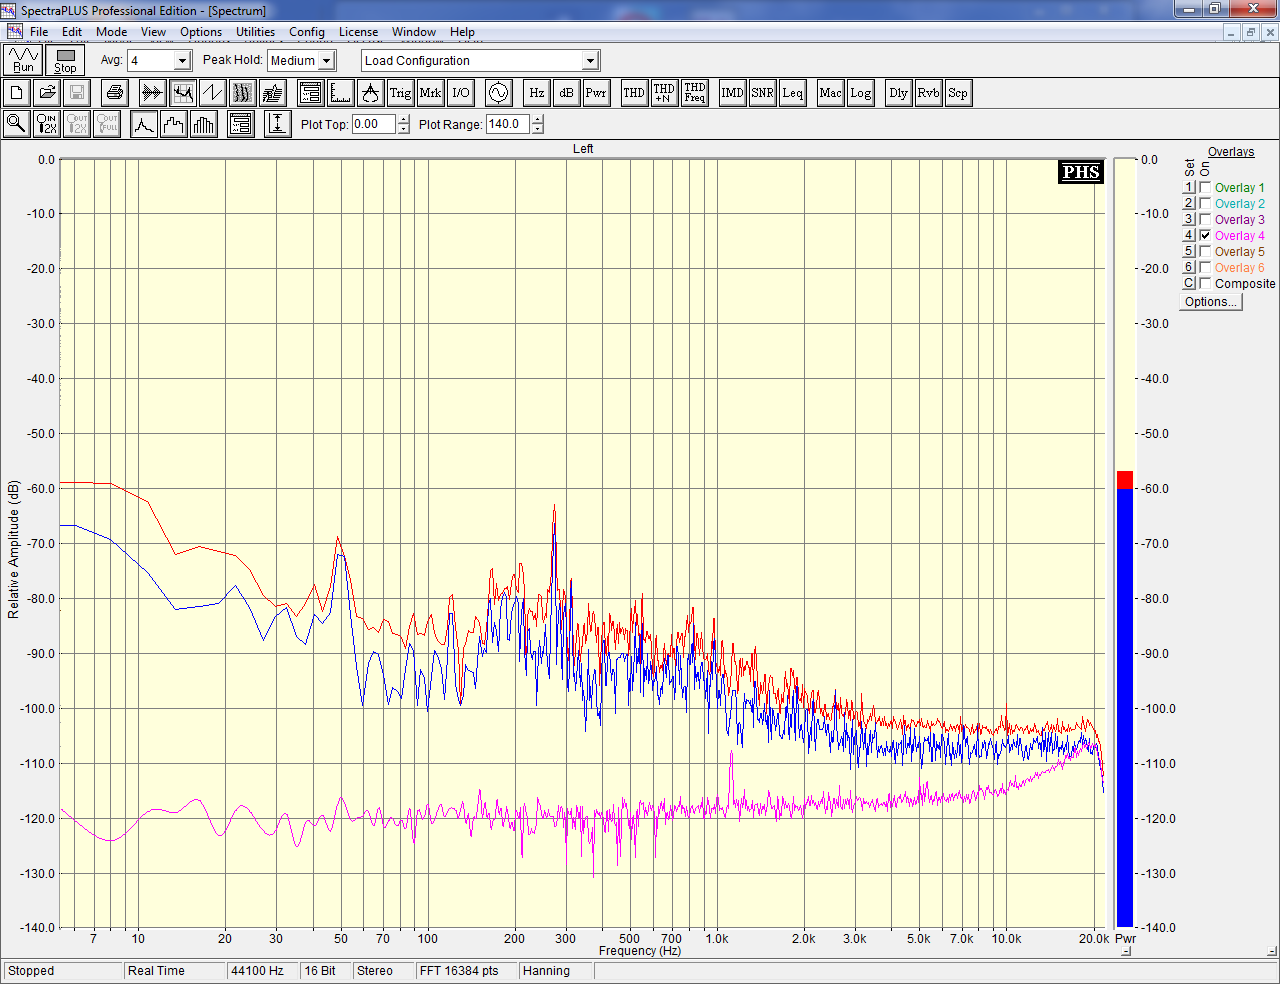This screenshot has height=984, width=1280.
Task: Click the Mac macro toolbar button
Action: (x=830, y=93)
